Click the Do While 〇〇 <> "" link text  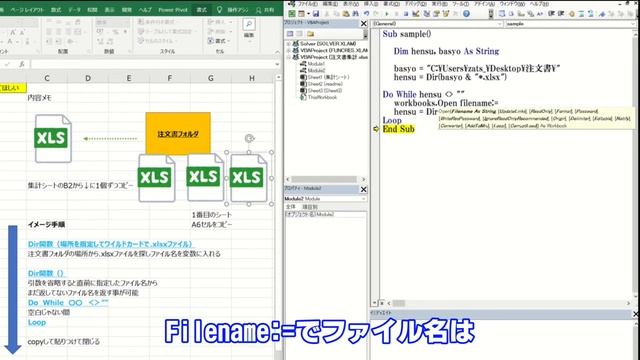point(68,303)
